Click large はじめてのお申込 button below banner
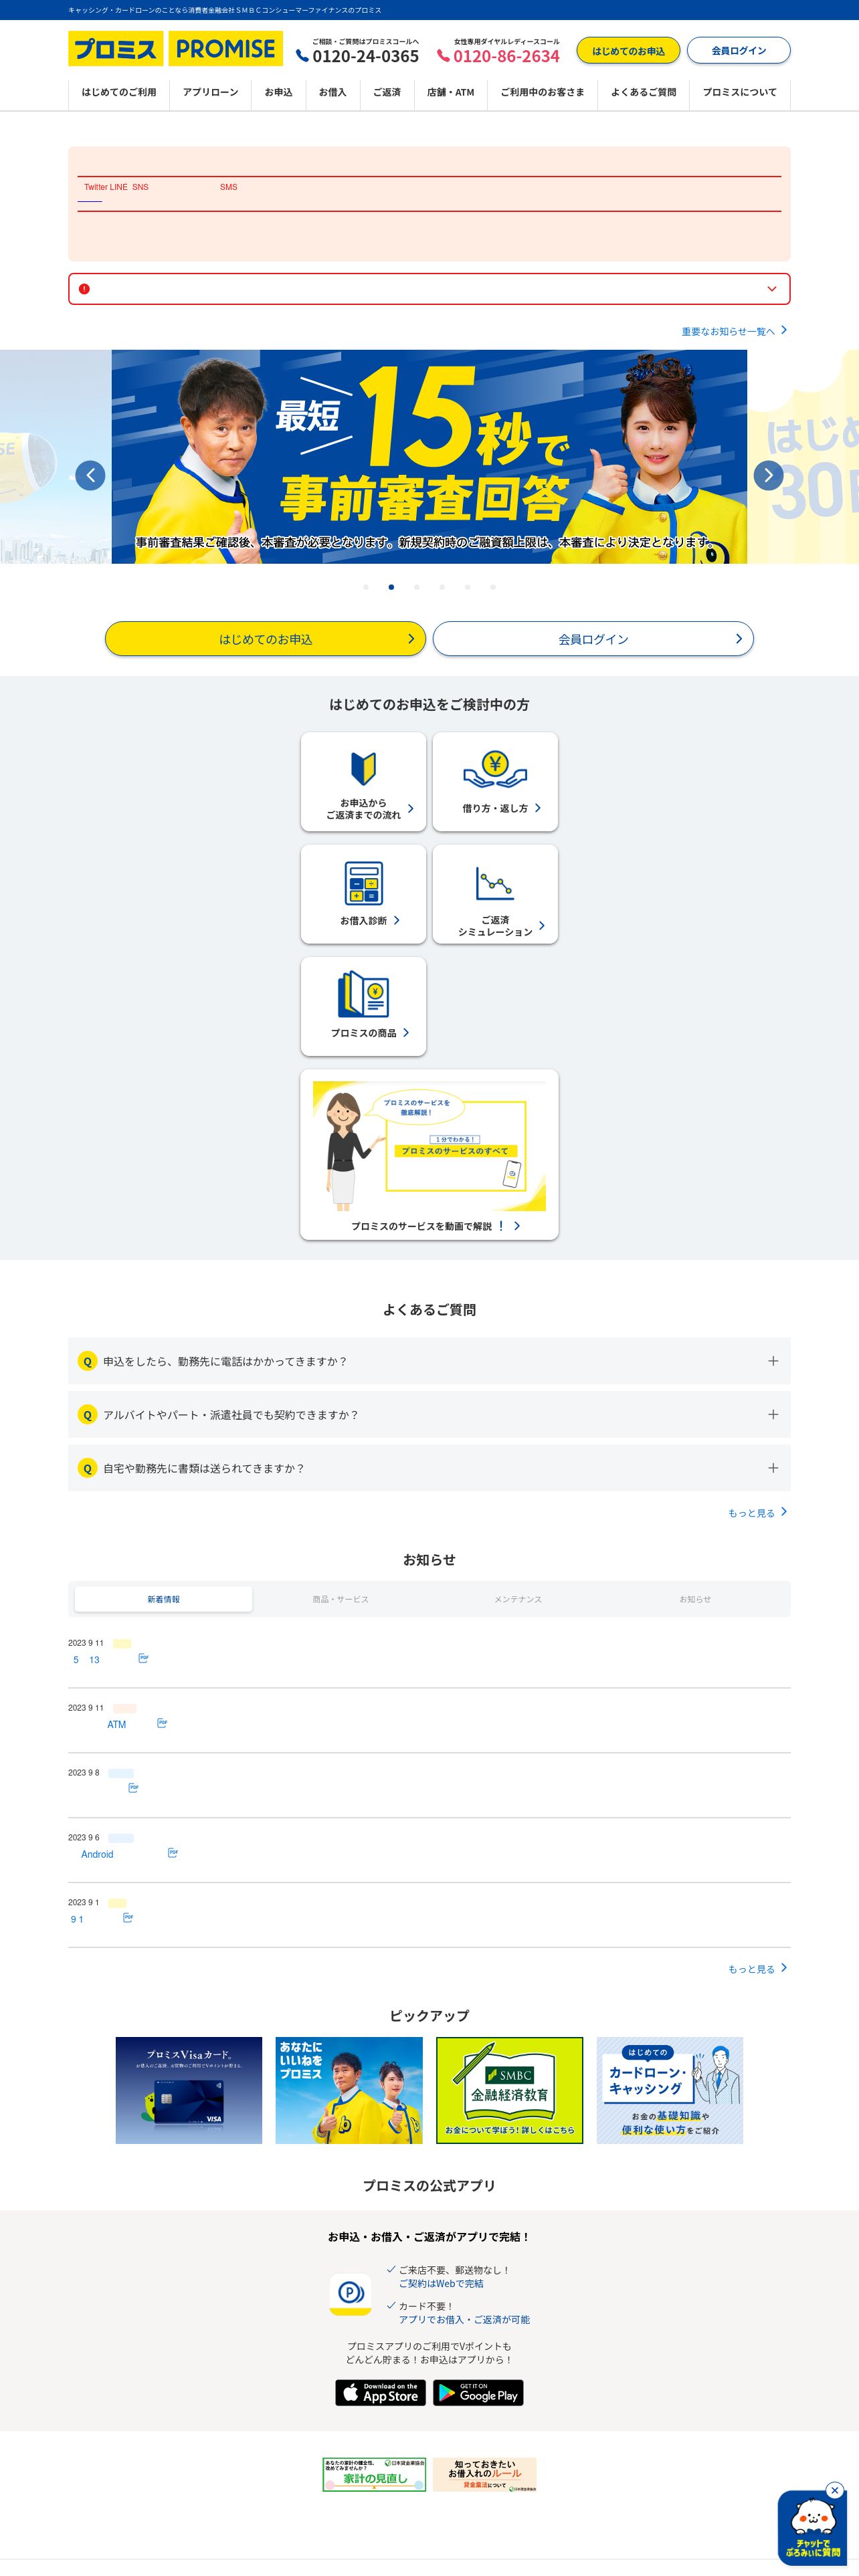The width and height of the screenshot is (859, 2576). coord(265,639)
